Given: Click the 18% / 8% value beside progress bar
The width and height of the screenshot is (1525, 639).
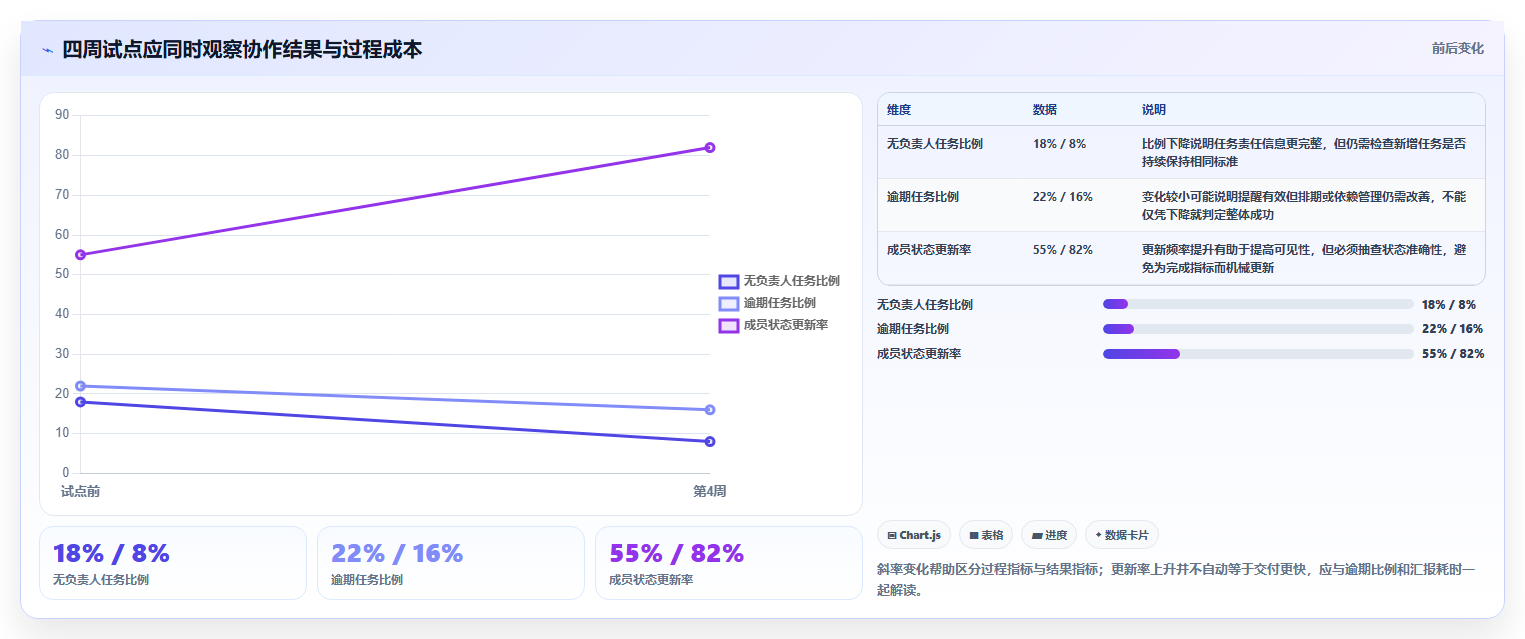Looking at the screenshot, I should [x=1449, y=305].
